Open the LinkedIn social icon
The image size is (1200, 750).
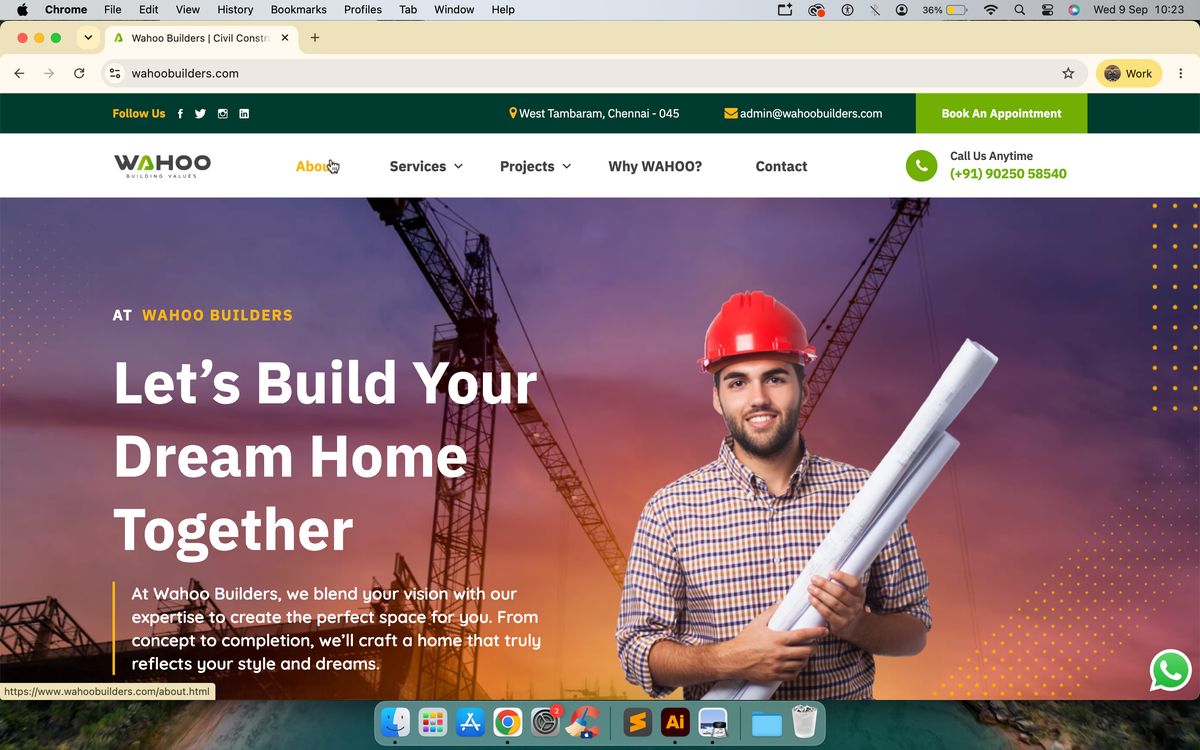[x=244, y=114]
